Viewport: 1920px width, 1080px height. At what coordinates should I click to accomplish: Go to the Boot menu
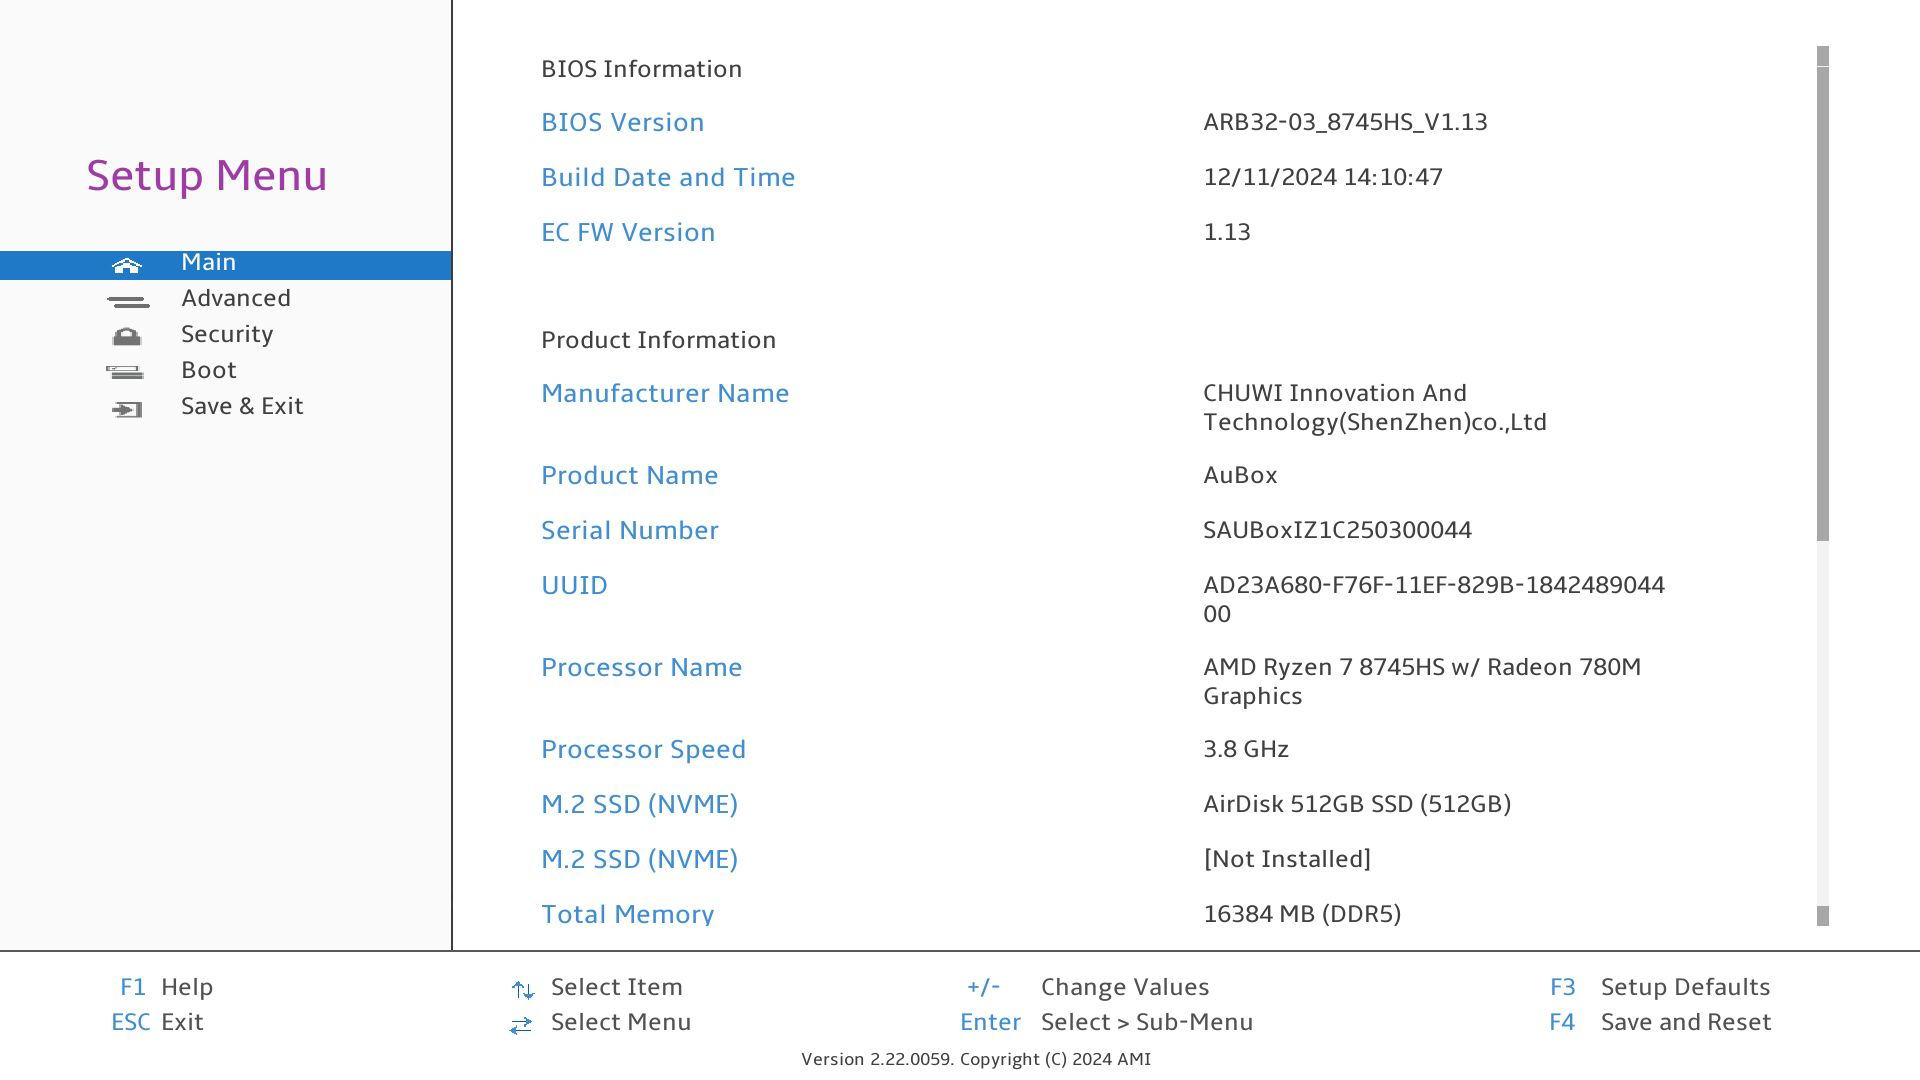click(x=208, y=370)
